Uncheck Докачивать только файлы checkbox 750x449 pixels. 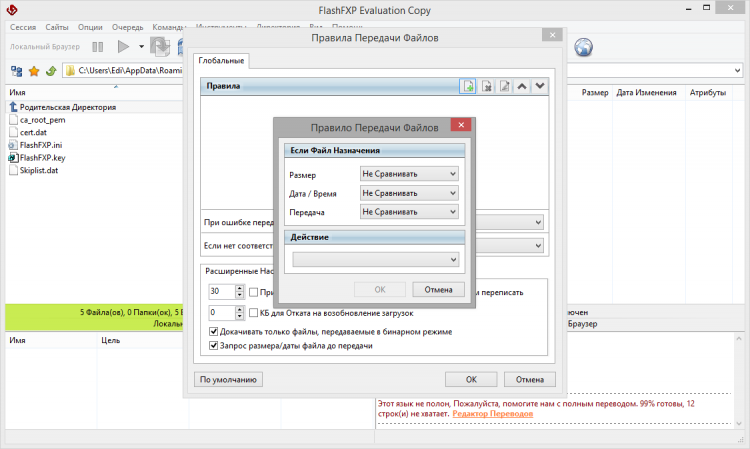coord(213,331)
